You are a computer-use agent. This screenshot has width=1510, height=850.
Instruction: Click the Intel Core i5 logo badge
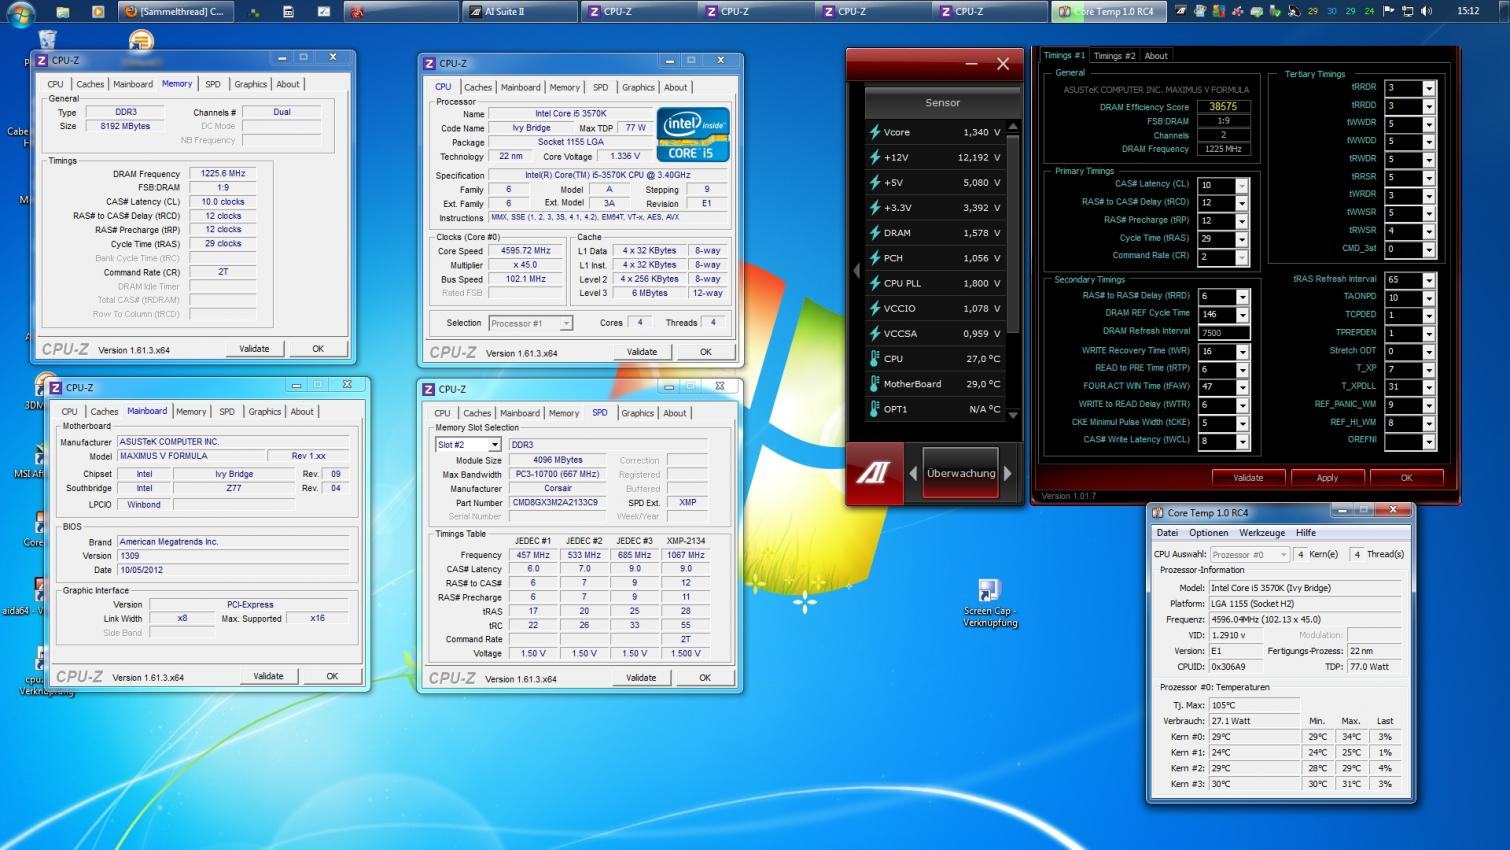coord(693,135)
